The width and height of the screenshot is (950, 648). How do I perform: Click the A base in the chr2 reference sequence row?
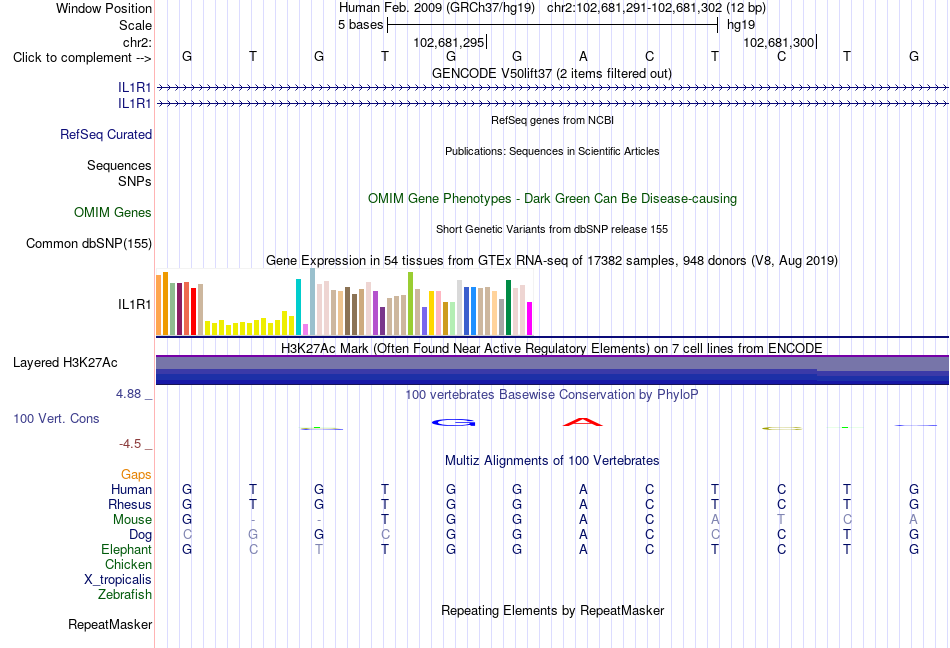[583, 56]
